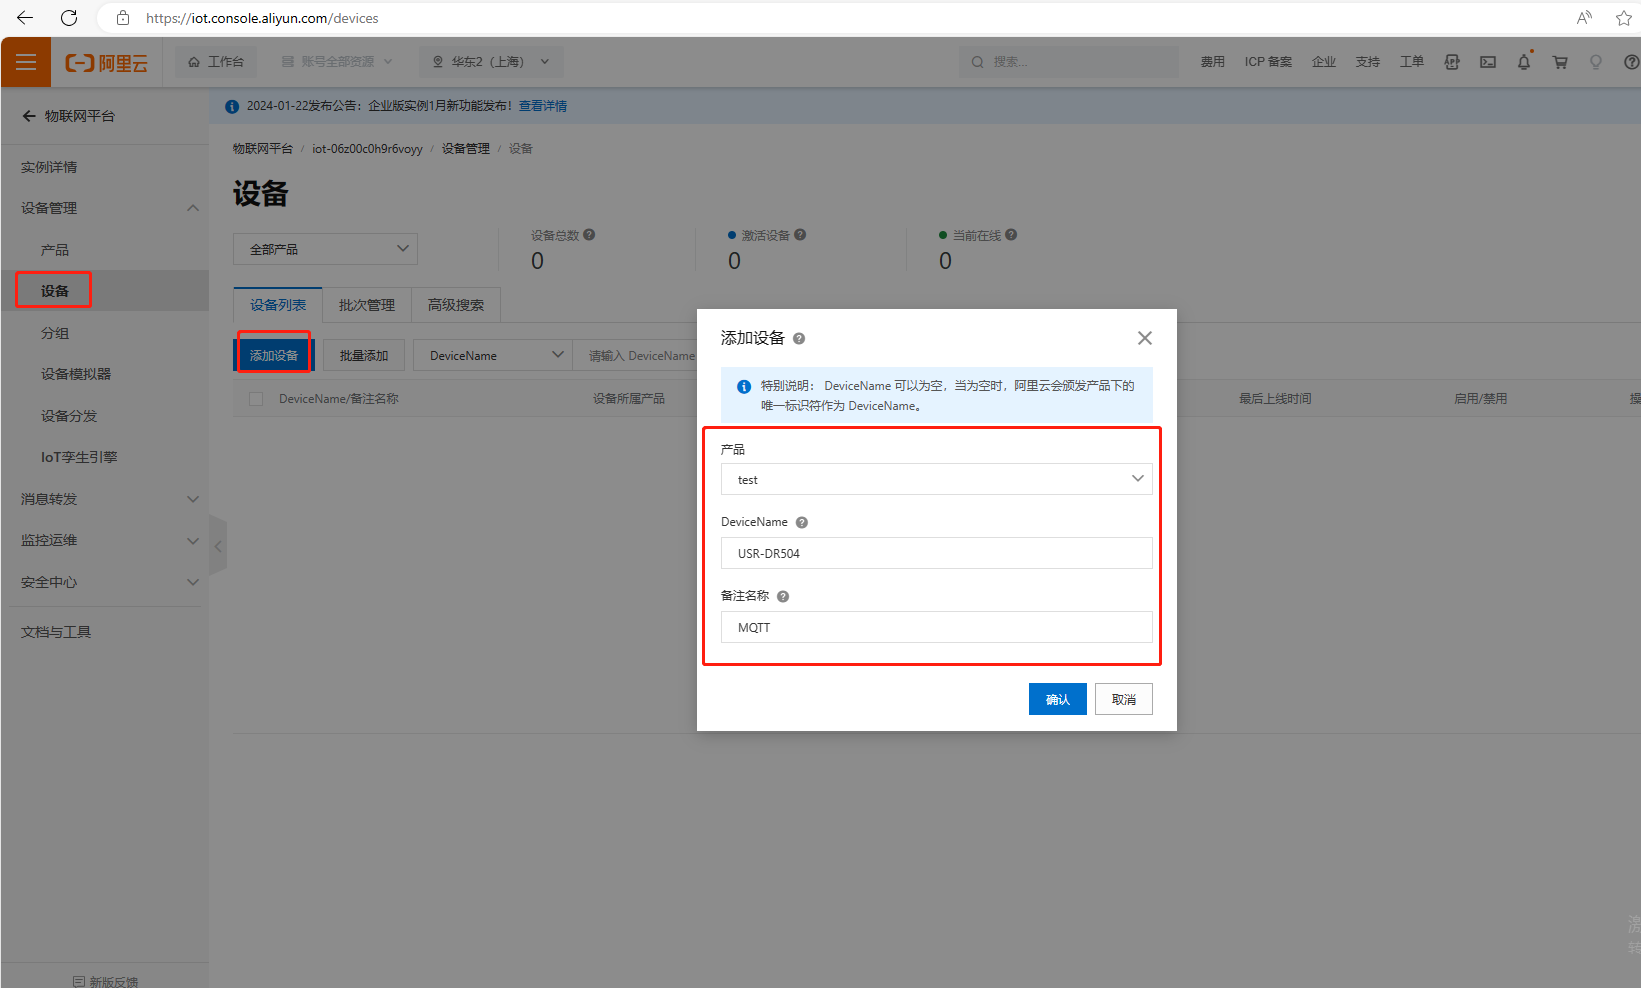Viewport: 1641px width, 988px height.
Task: Click the 取消 button in dialog
Action: (1123, 699)
